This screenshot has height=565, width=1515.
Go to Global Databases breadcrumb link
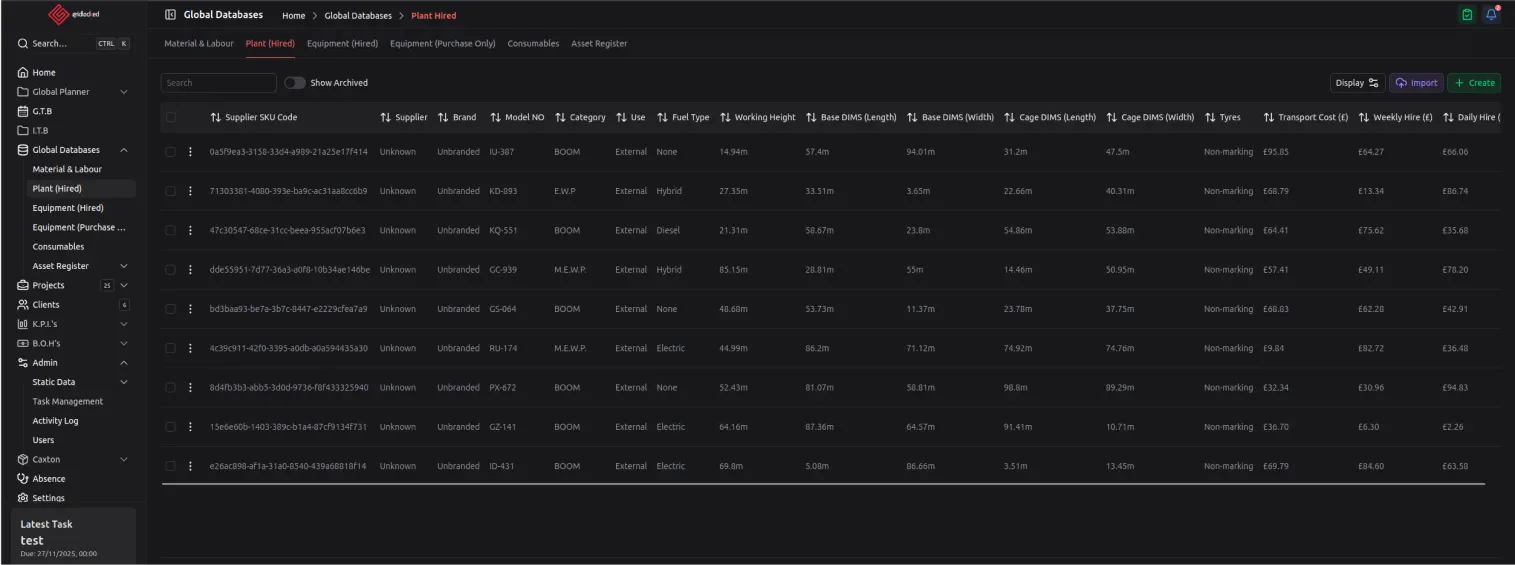[357, 16]
